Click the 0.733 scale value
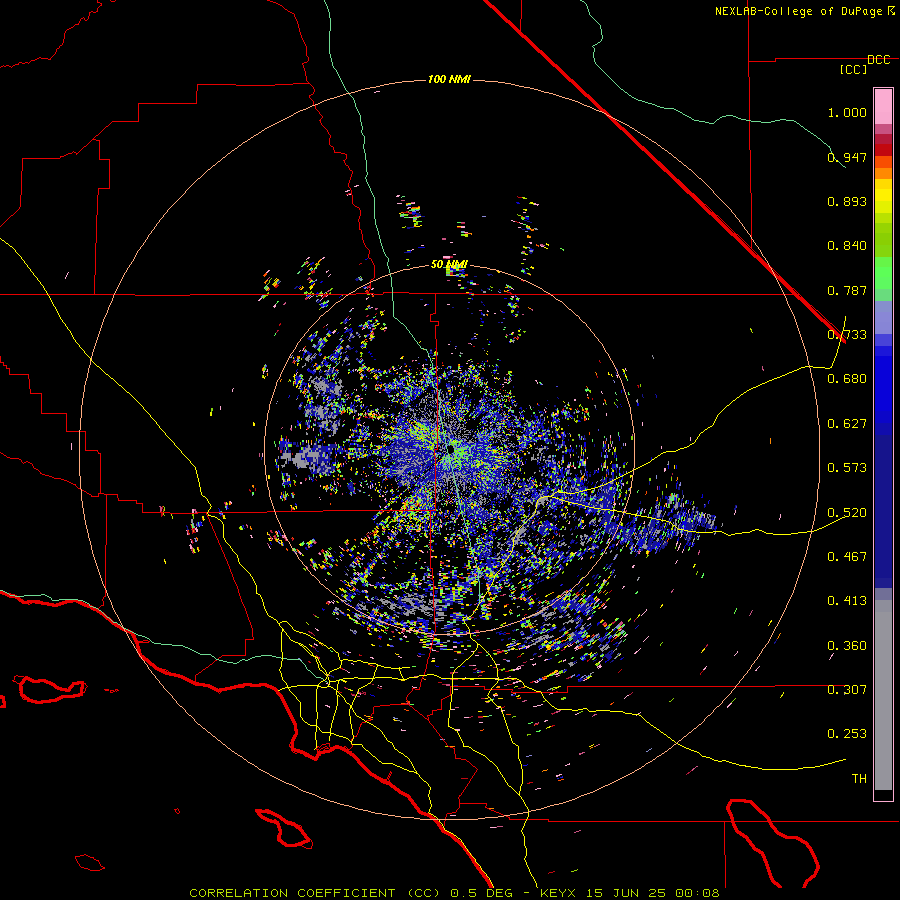 coord(847,335)
